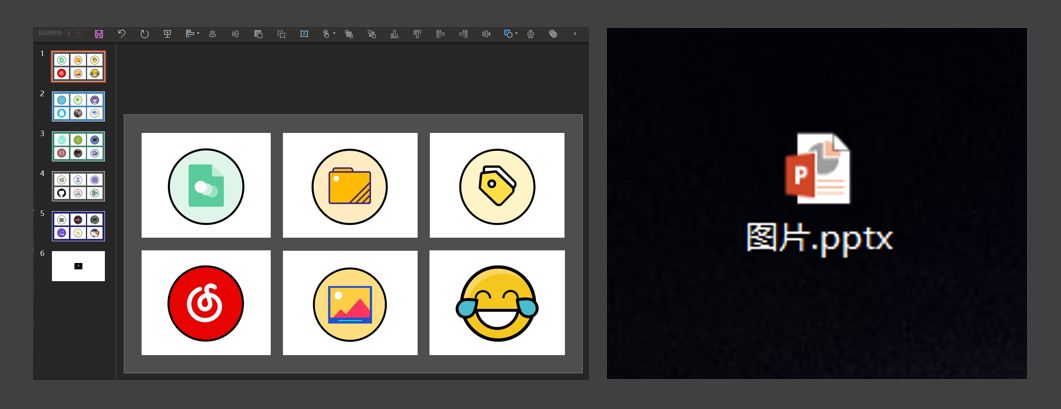Select slide 1 thumbnail
1061x409 pixels.
click(78, 66)
